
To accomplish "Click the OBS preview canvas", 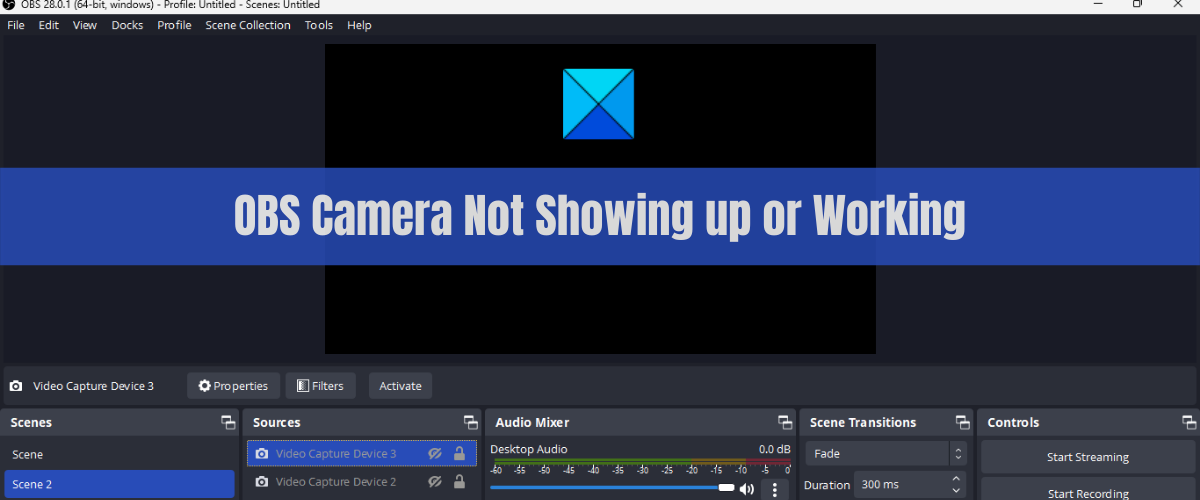I will coord(600,198).
